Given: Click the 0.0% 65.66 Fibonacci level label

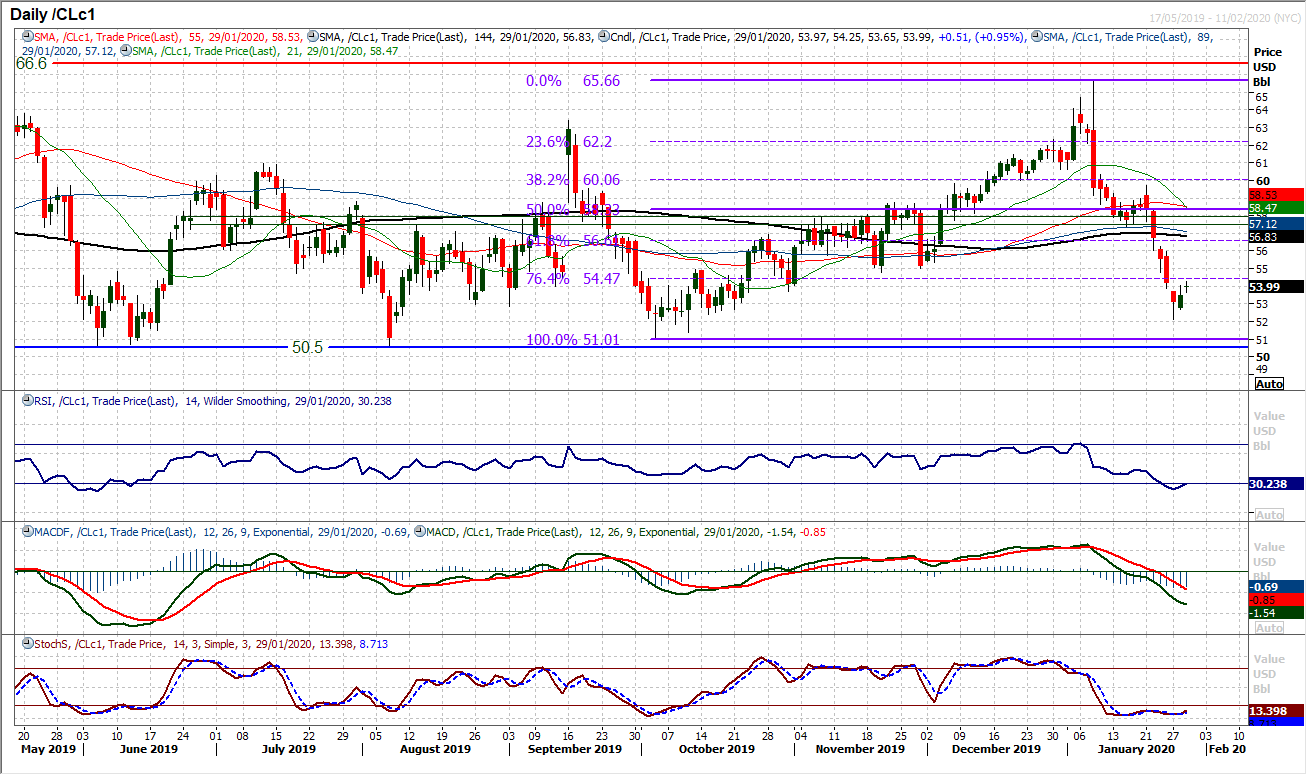Looking at the screenshot, I should pyautogui.click(x=572, y=81).
